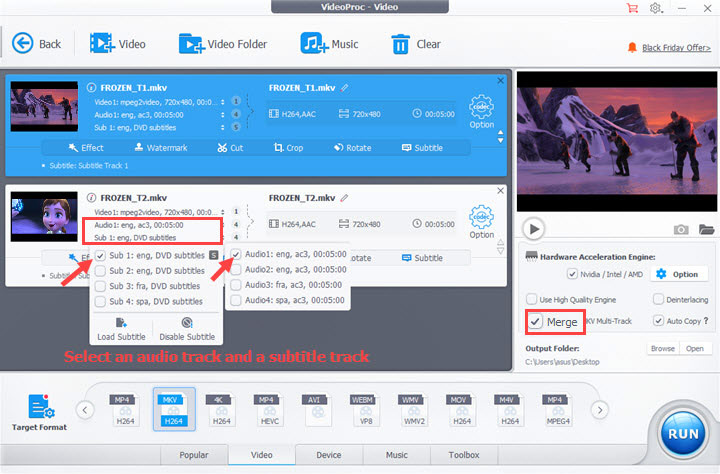Open Subtitle tool for FROZEN_T1.mkv
720x474 pixels.
click(x=422, y=148)
